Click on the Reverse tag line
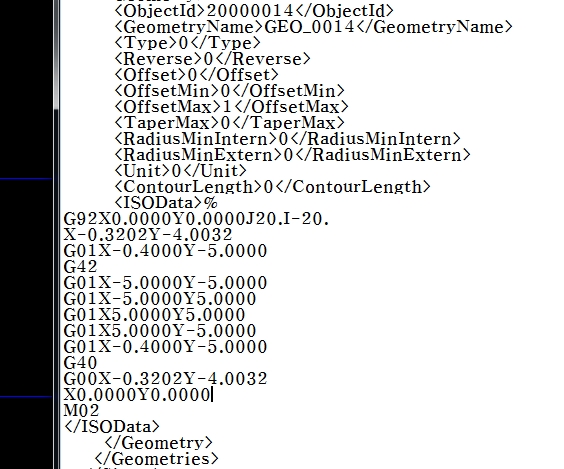Image resolution: width=564 pixels, height=469 pixels. pyautogui.click(x=212, y=59)
